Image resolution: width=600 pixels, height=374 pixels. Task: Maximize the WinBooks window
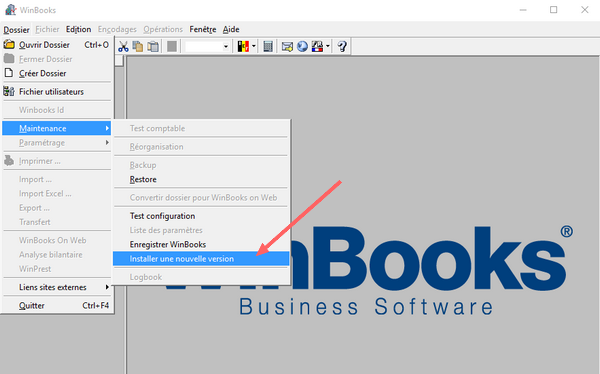[x=553, y=10]
